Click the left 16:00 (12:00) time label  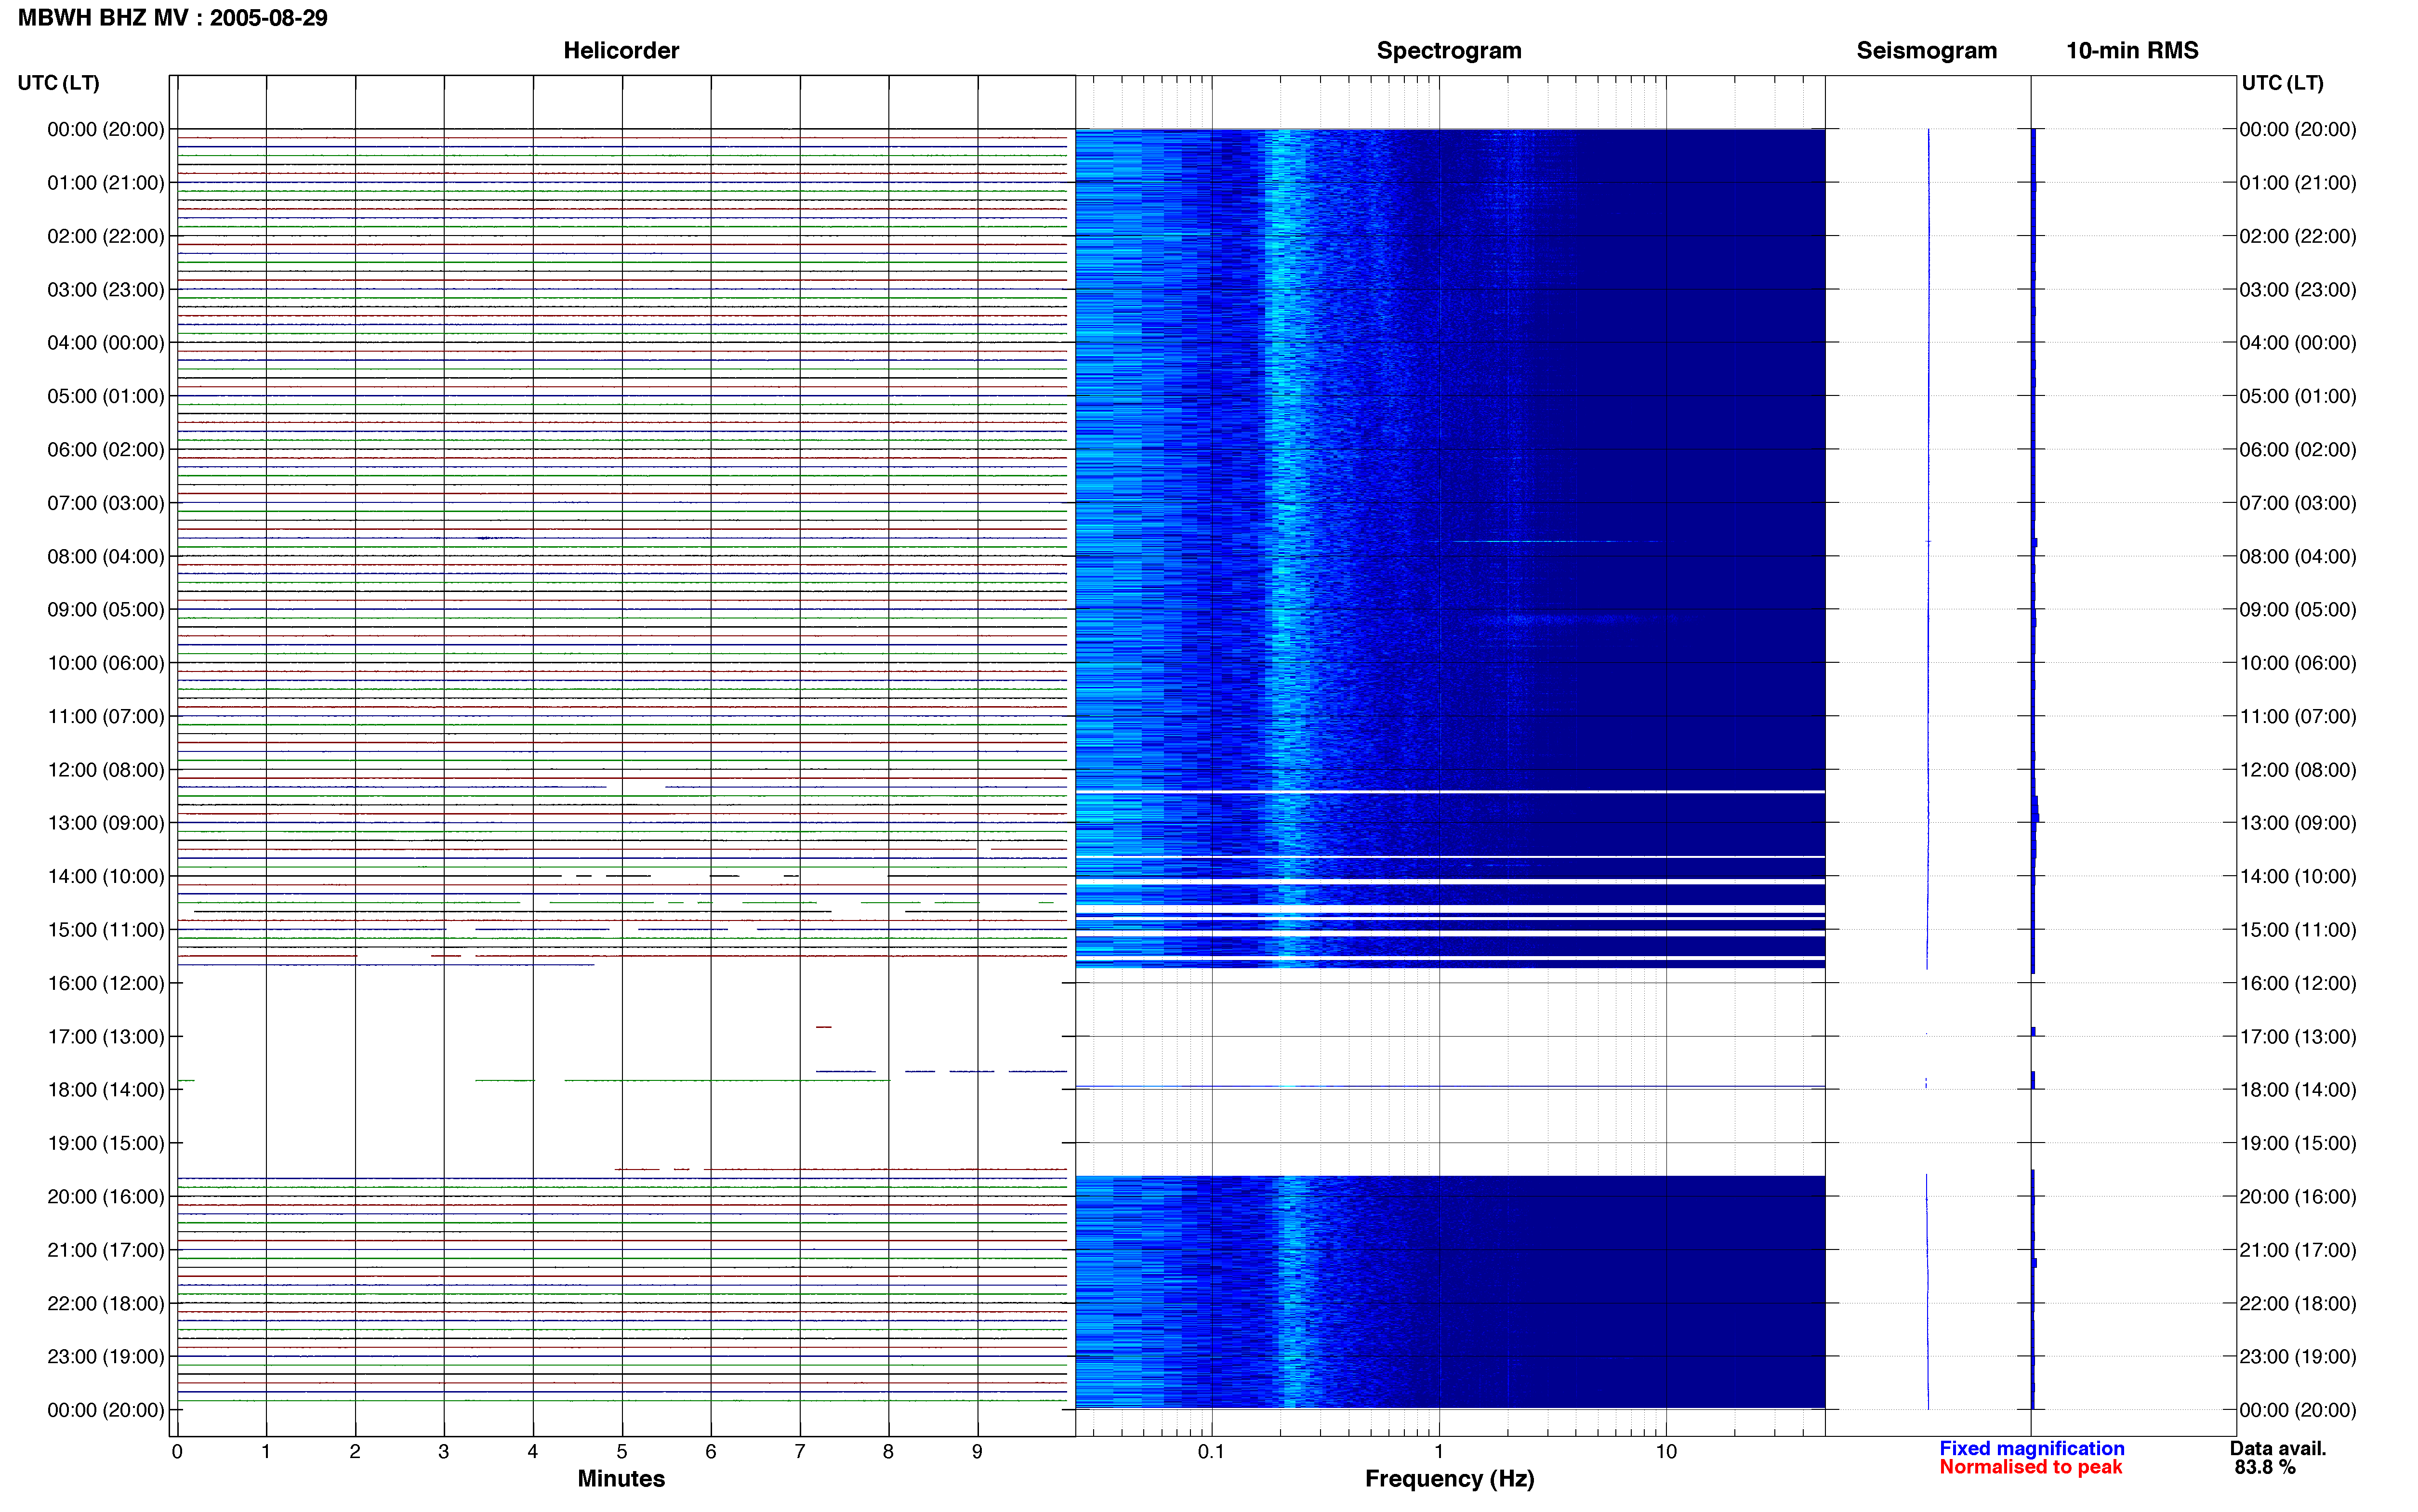[106, 983]
